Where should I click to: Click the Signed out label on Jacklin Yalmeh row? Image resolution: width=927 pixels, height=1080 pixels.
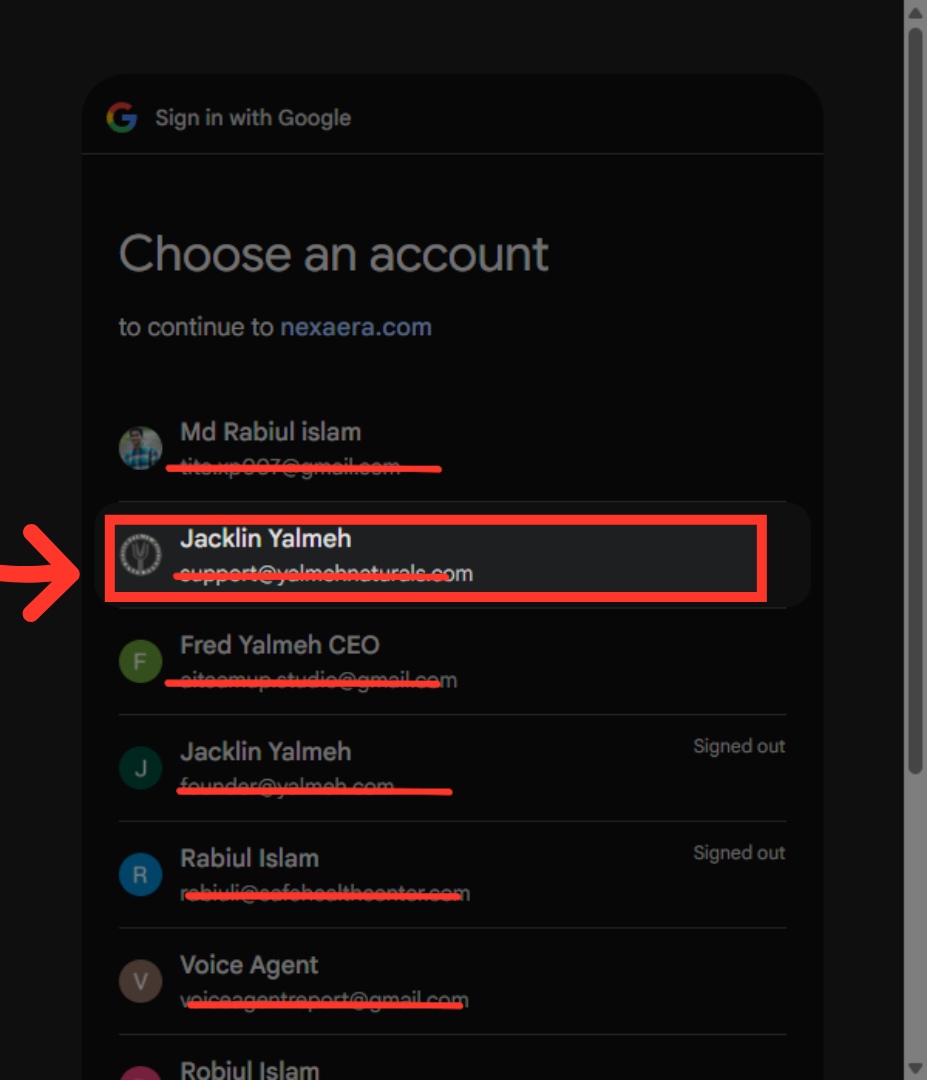click(x=739, y=746)
